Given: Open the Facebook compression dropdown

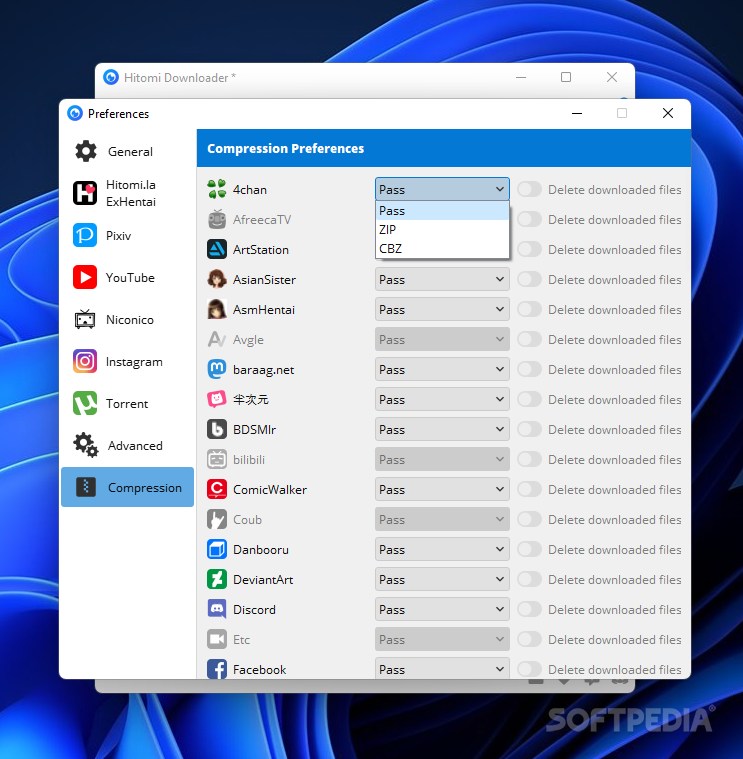Looking at the screenshot, I should [442, 669].
